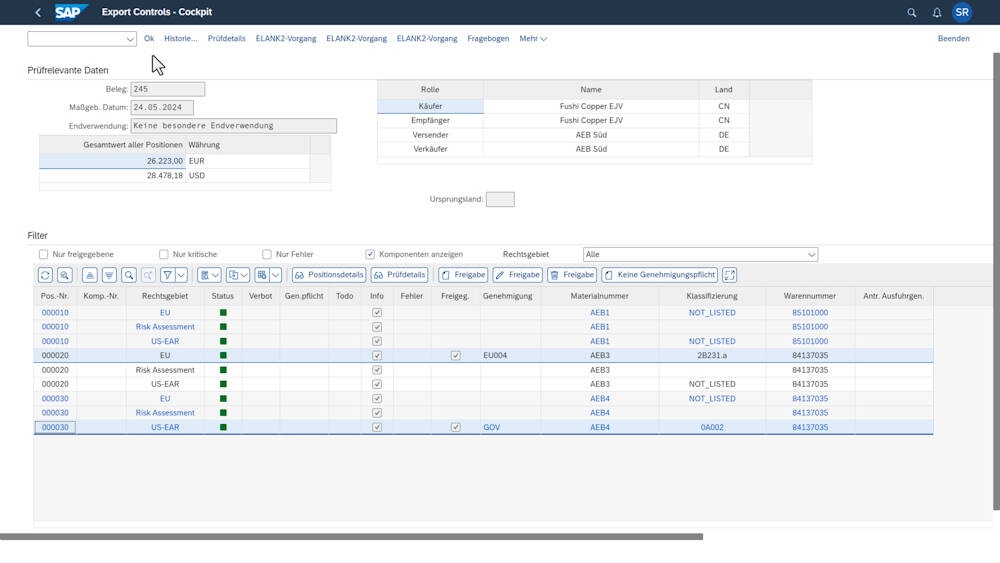Open the Historie menu item

coord(181,39)
